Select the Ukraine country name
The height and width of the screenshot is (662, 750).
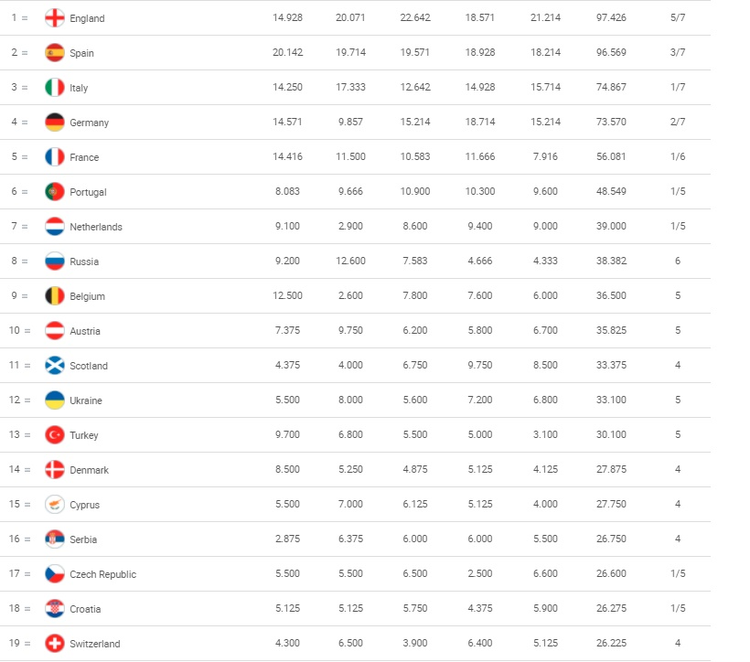86,400
